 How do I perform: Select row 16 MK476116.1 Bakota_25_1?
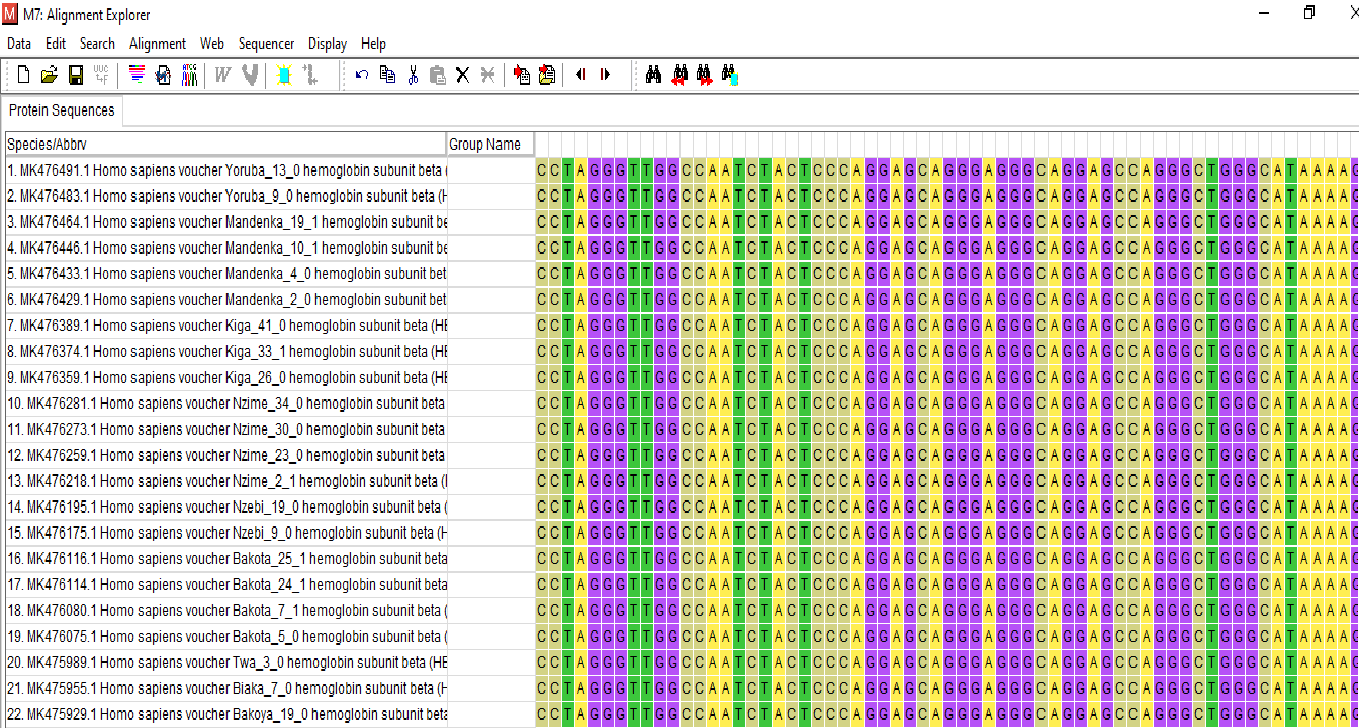[x=226, y=559]
